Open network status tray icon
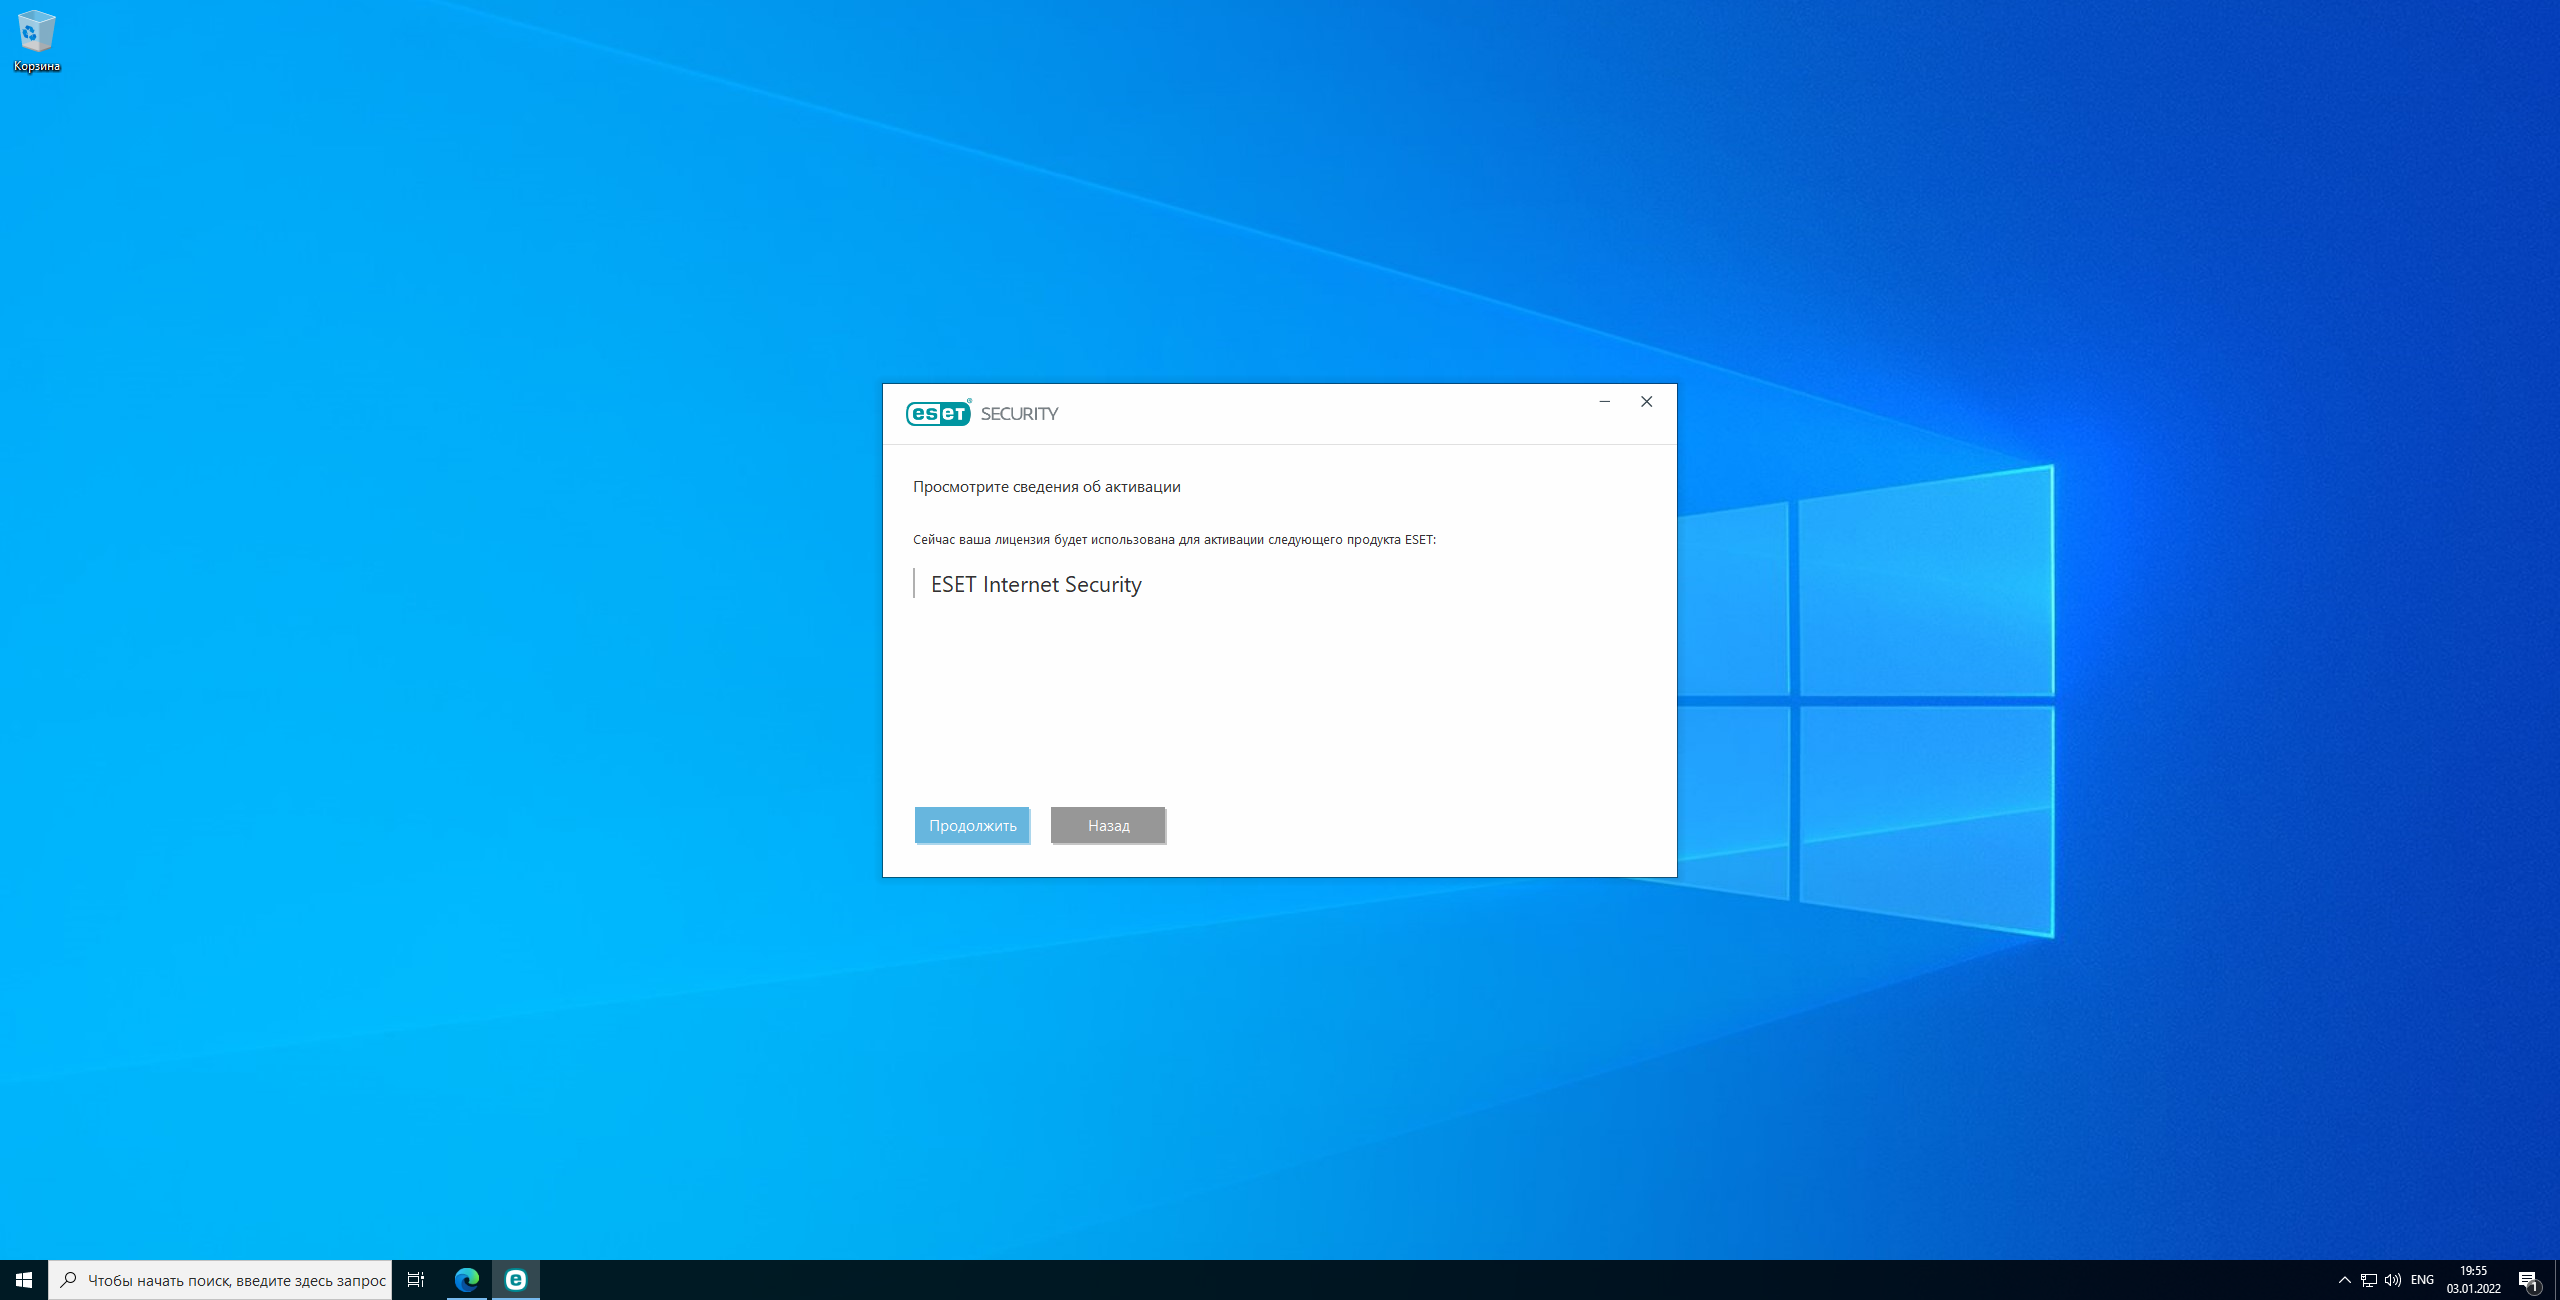 [x=2369, y=1280]
